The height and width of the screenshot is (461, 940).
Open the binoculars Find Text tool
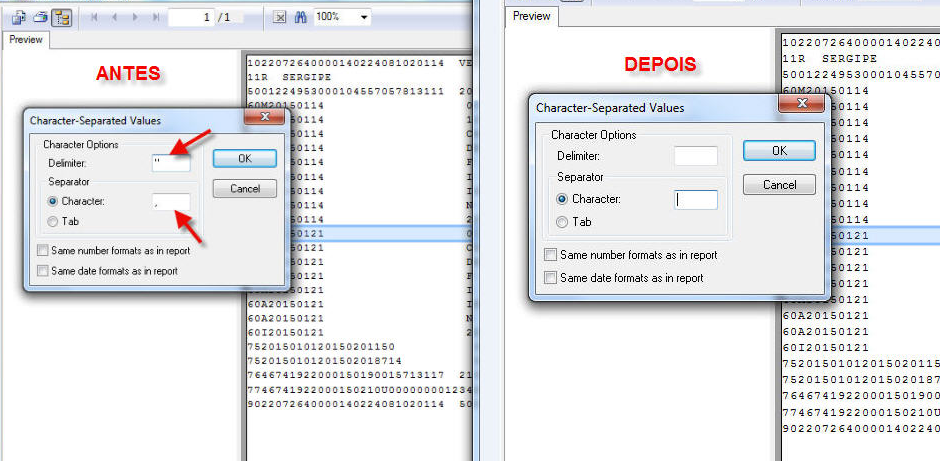pyautogui.click(x=300, y=17)
